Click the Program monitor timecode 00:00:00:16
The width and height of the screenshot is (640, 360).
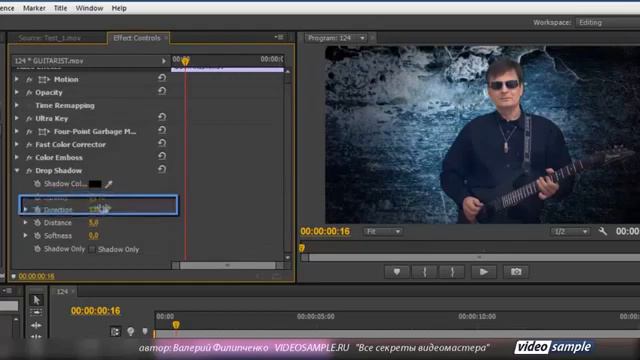pyautogui.click(x=325, y=231)
